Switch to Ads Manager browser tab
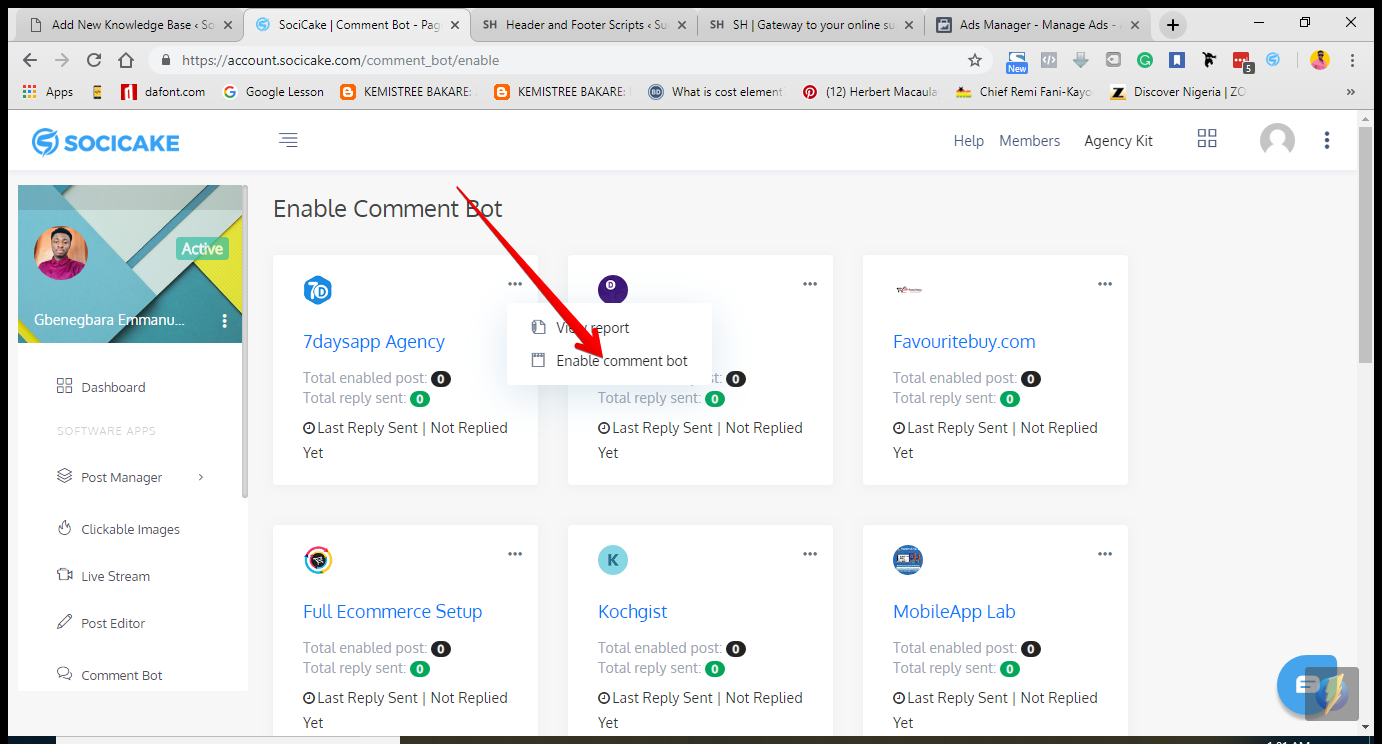Screen dimensions: 1382x744 coord(1036,25)
